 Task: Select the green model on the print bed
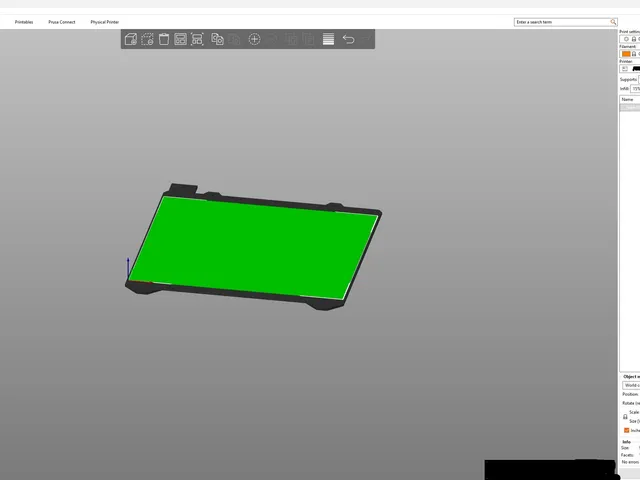[253, 248]
